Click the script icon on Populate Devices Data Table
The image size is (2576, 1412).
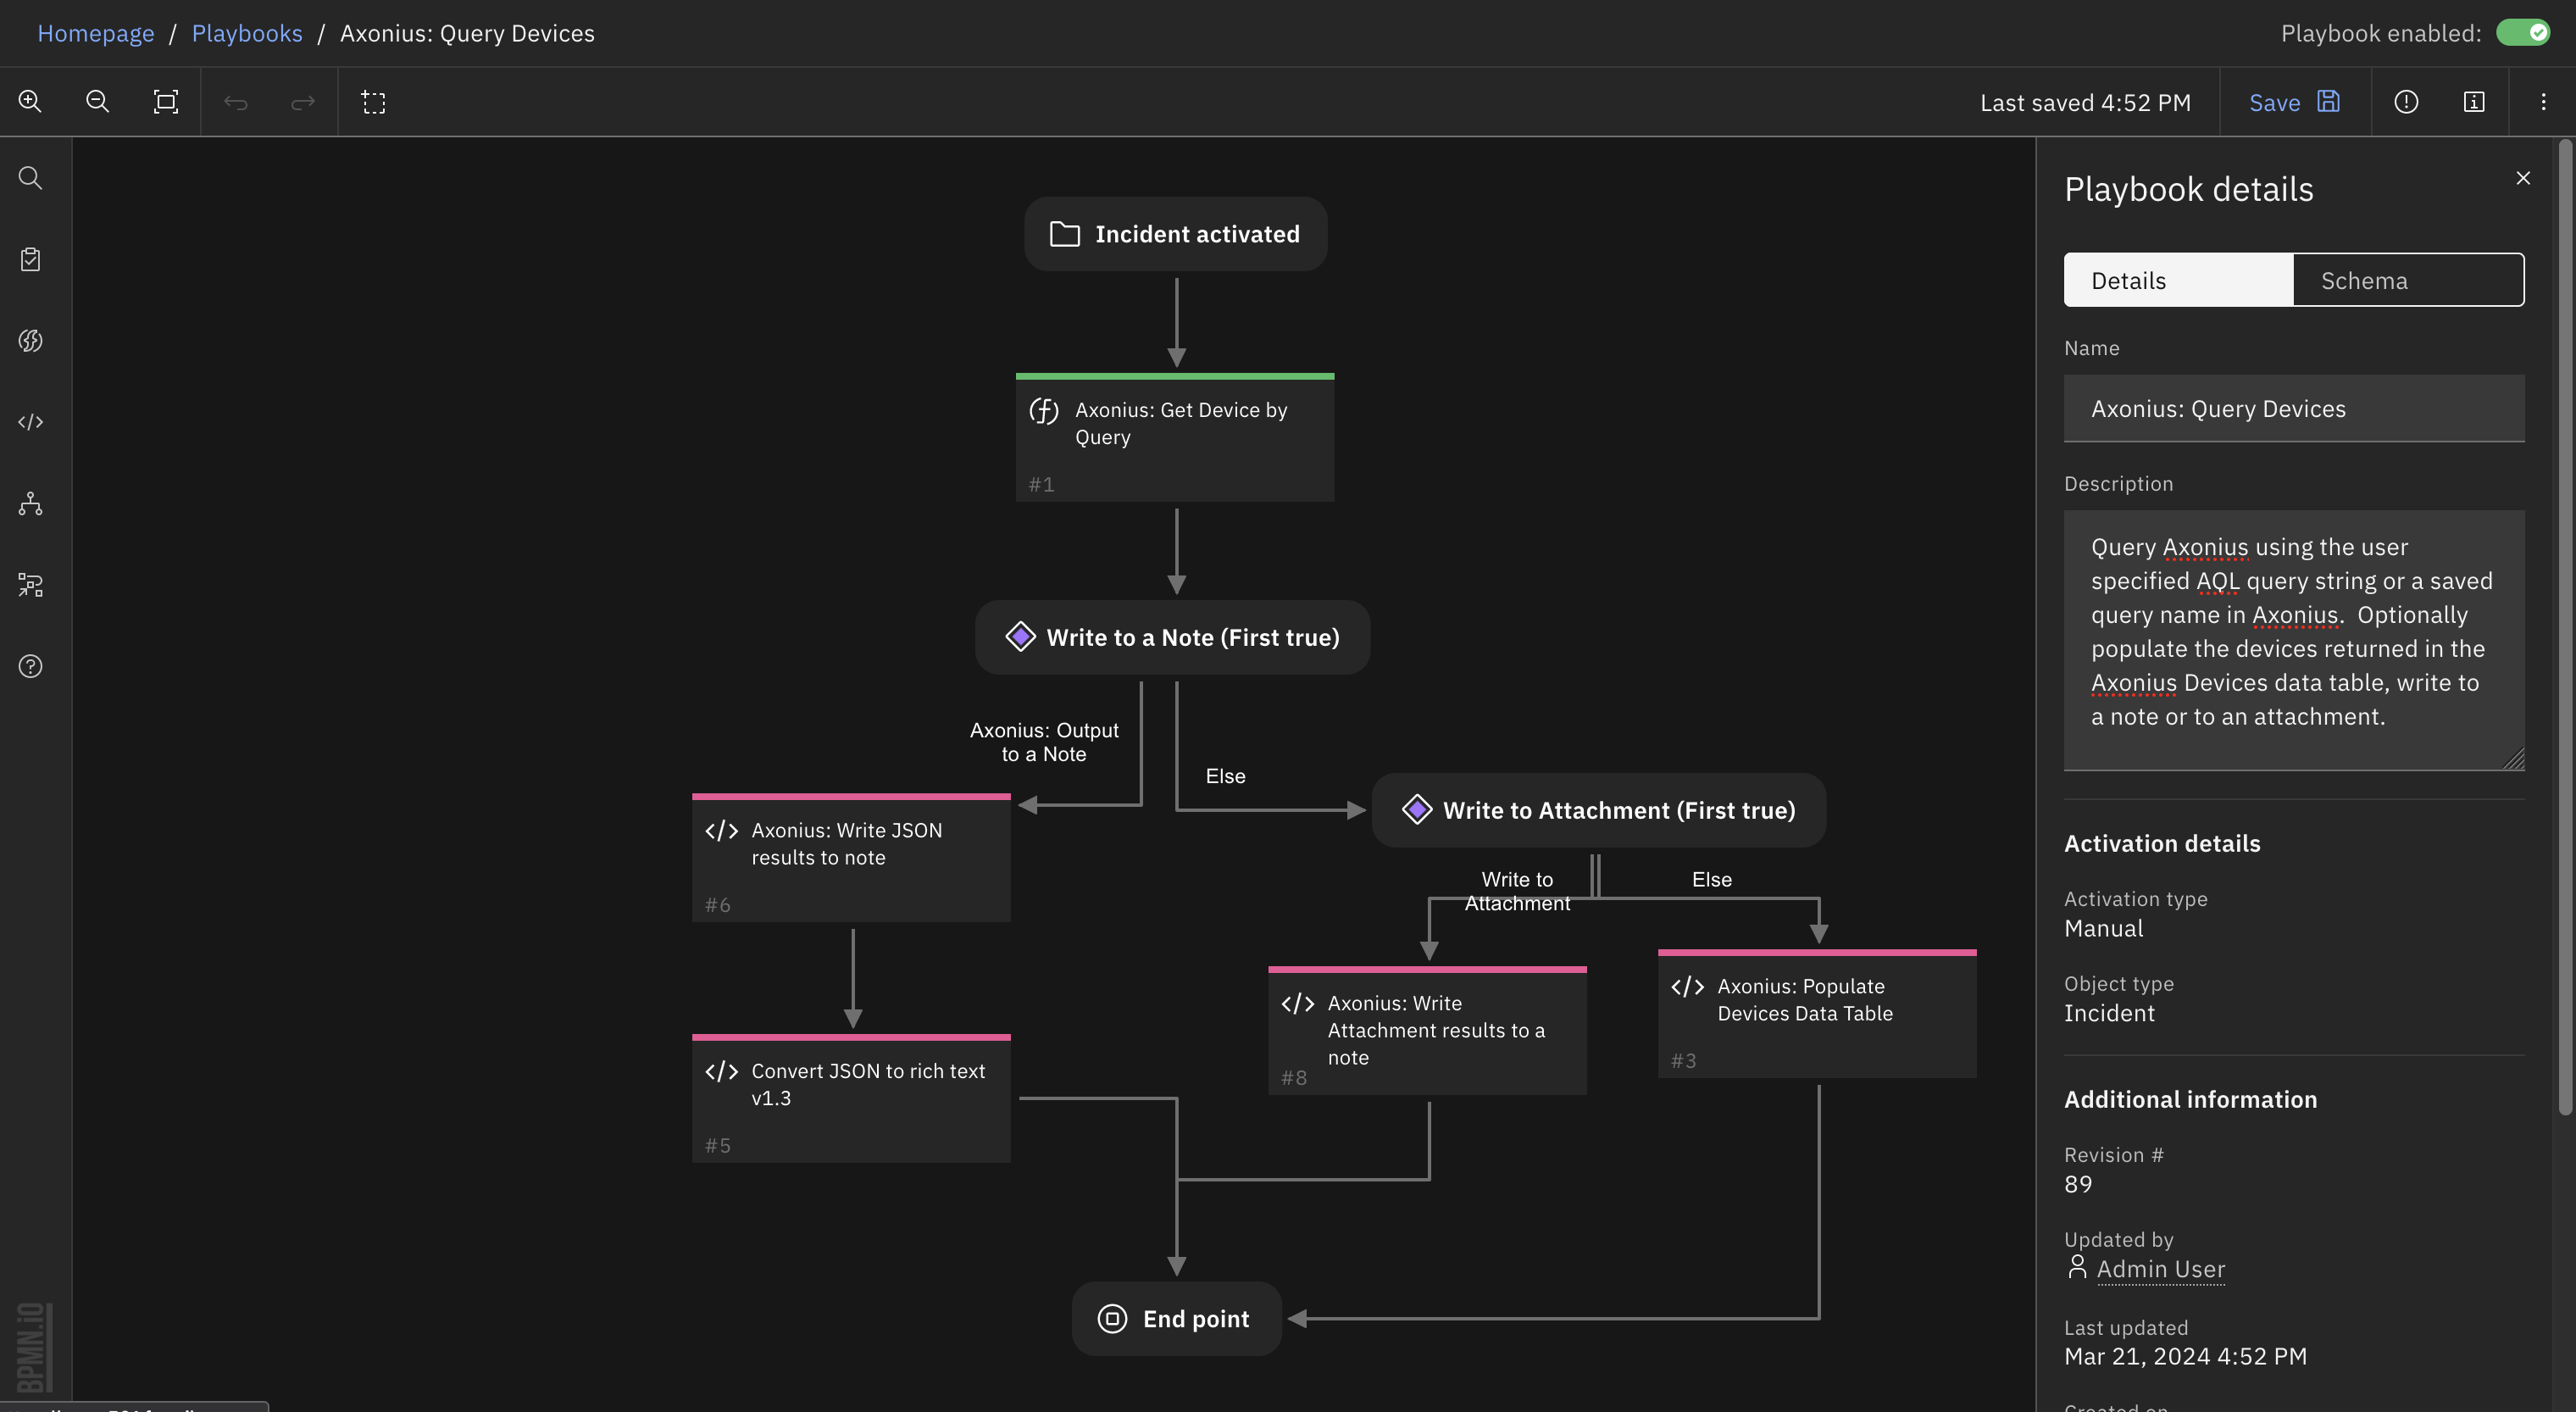point(1688,987)
